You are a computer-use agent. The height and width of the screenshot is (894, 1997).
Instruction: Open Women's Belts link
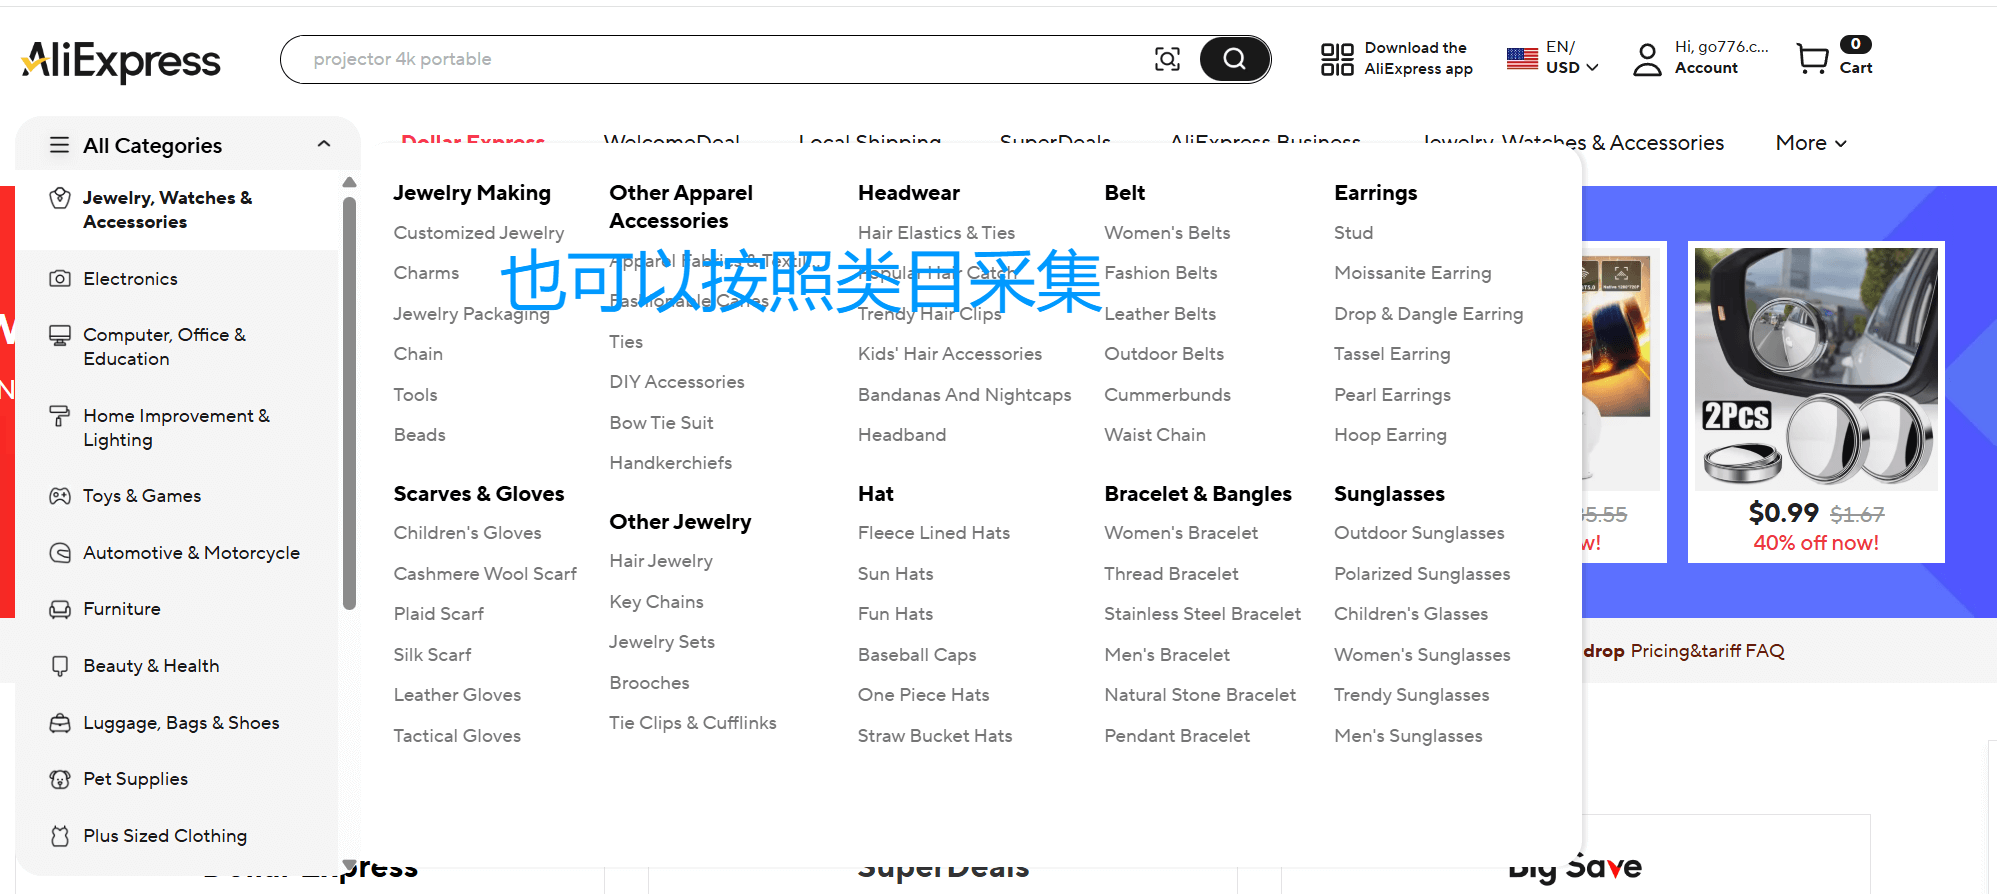coord(1167,233)
